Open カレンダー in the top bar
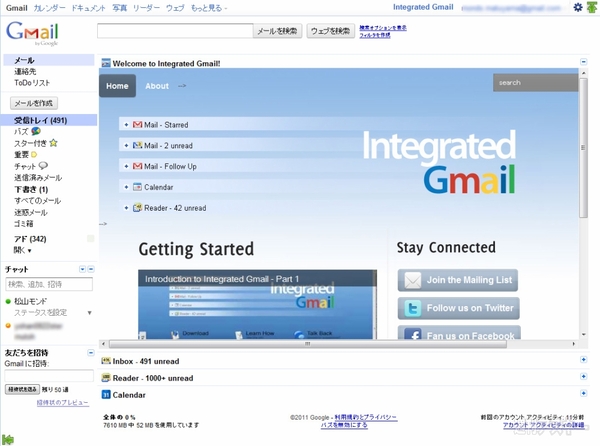The image size is (600, 446). click(x=49, y=8)
